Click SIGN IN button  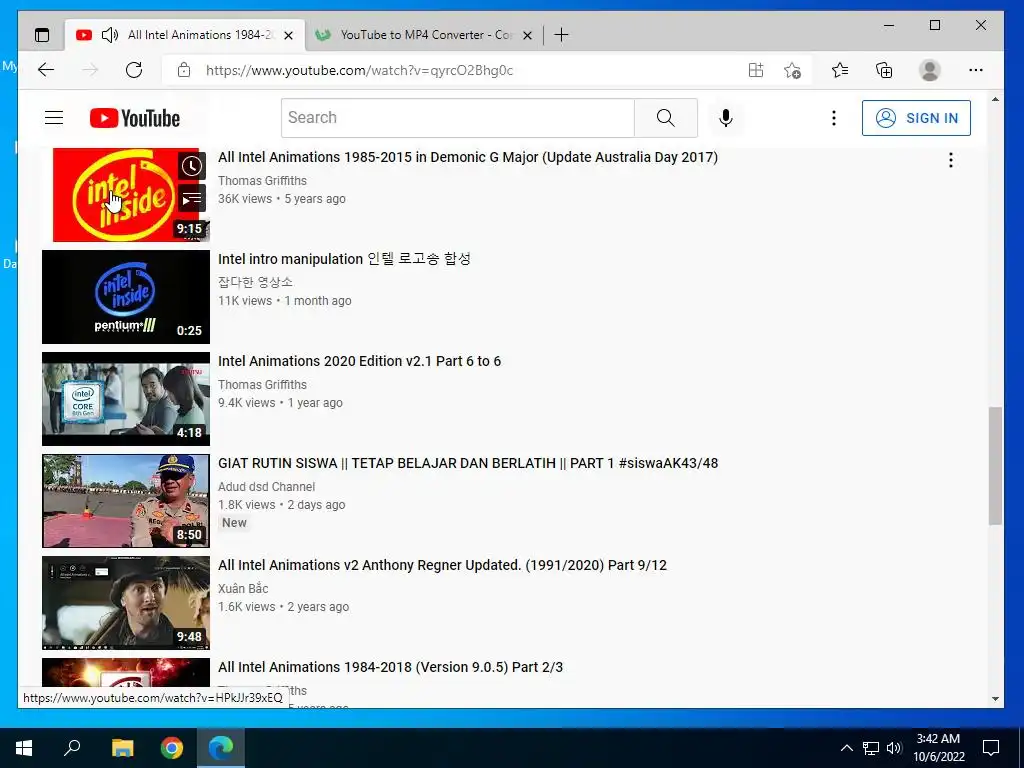(916, 118)
